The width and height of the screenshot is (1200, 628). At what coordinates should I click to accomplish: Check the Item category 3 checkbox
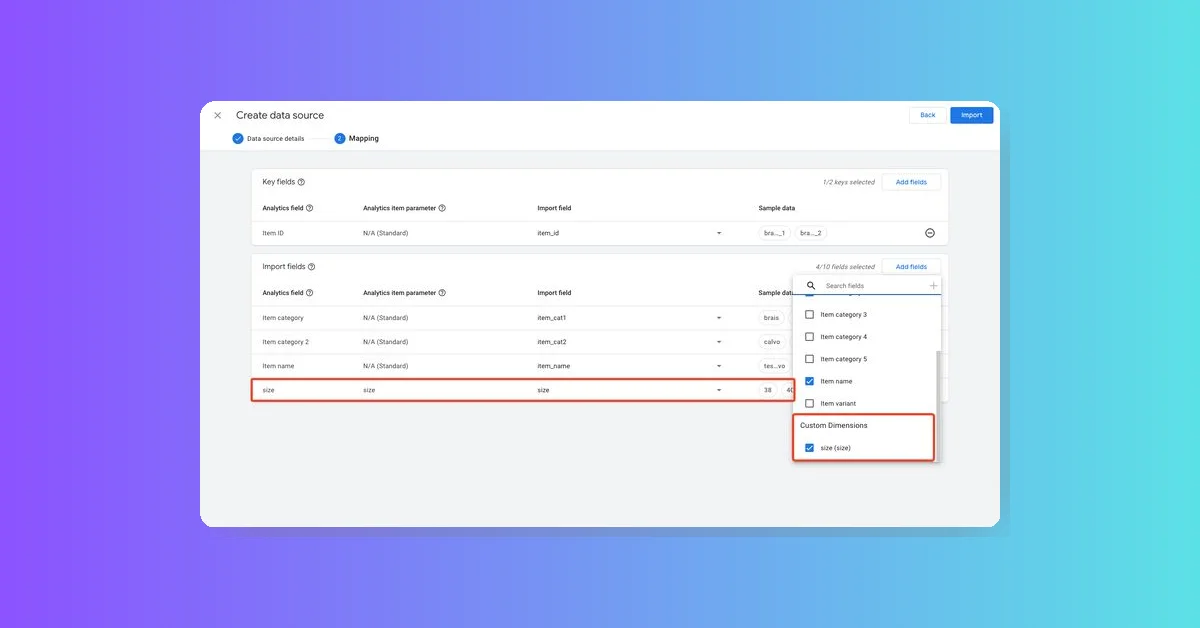[810, 314]
